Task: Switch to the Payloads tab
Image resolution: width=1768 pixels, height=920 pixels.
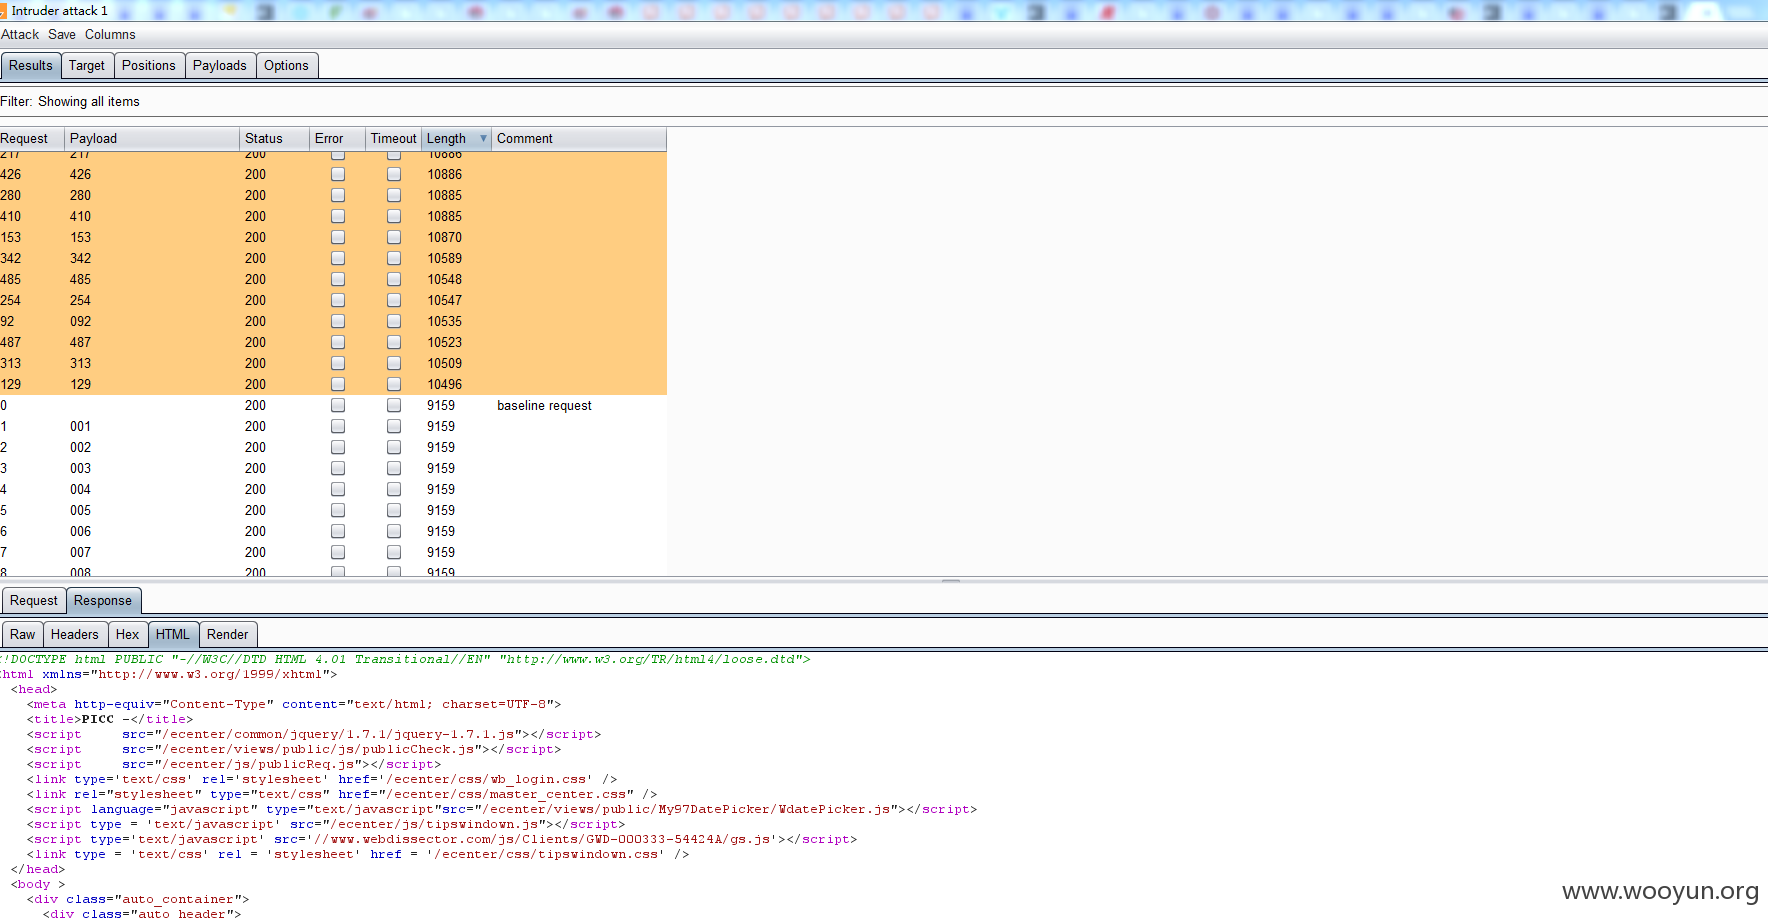Action: click(x=220, y=66)
